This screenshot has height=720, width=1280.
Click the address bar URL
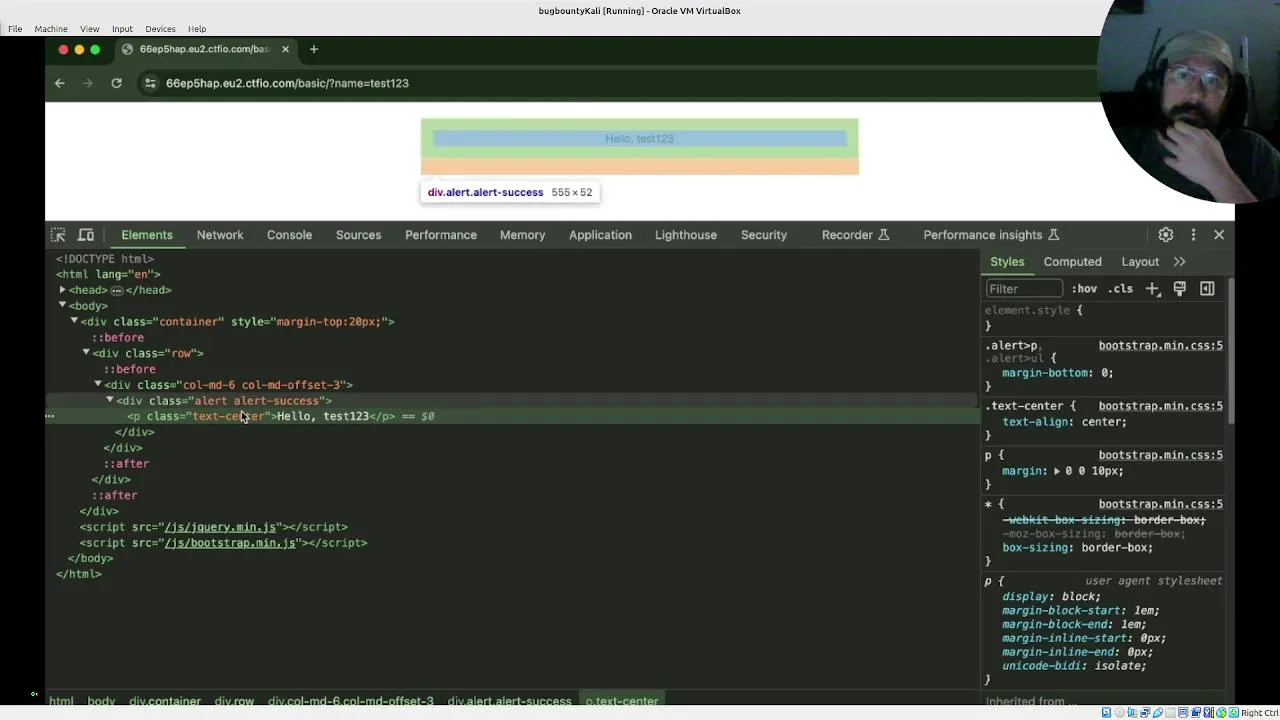[287, 83]
